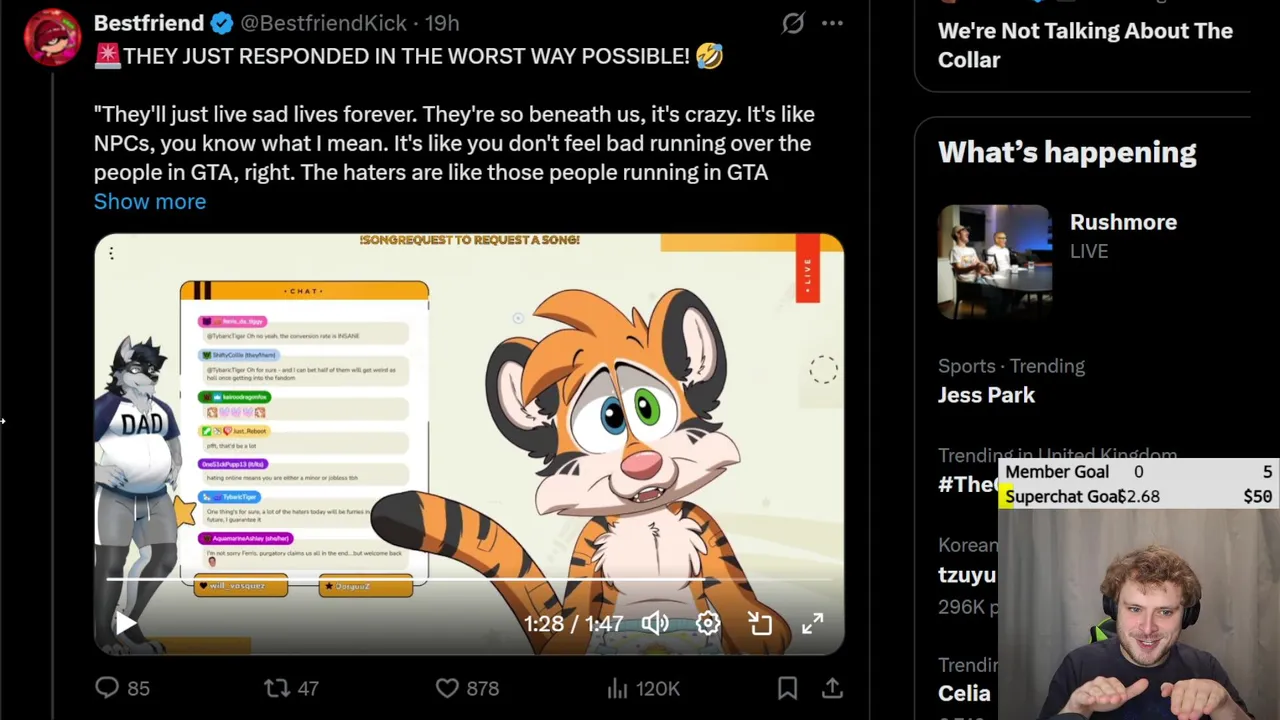
Task: Like the Bestfriend tweet
Action: (447, 688)
